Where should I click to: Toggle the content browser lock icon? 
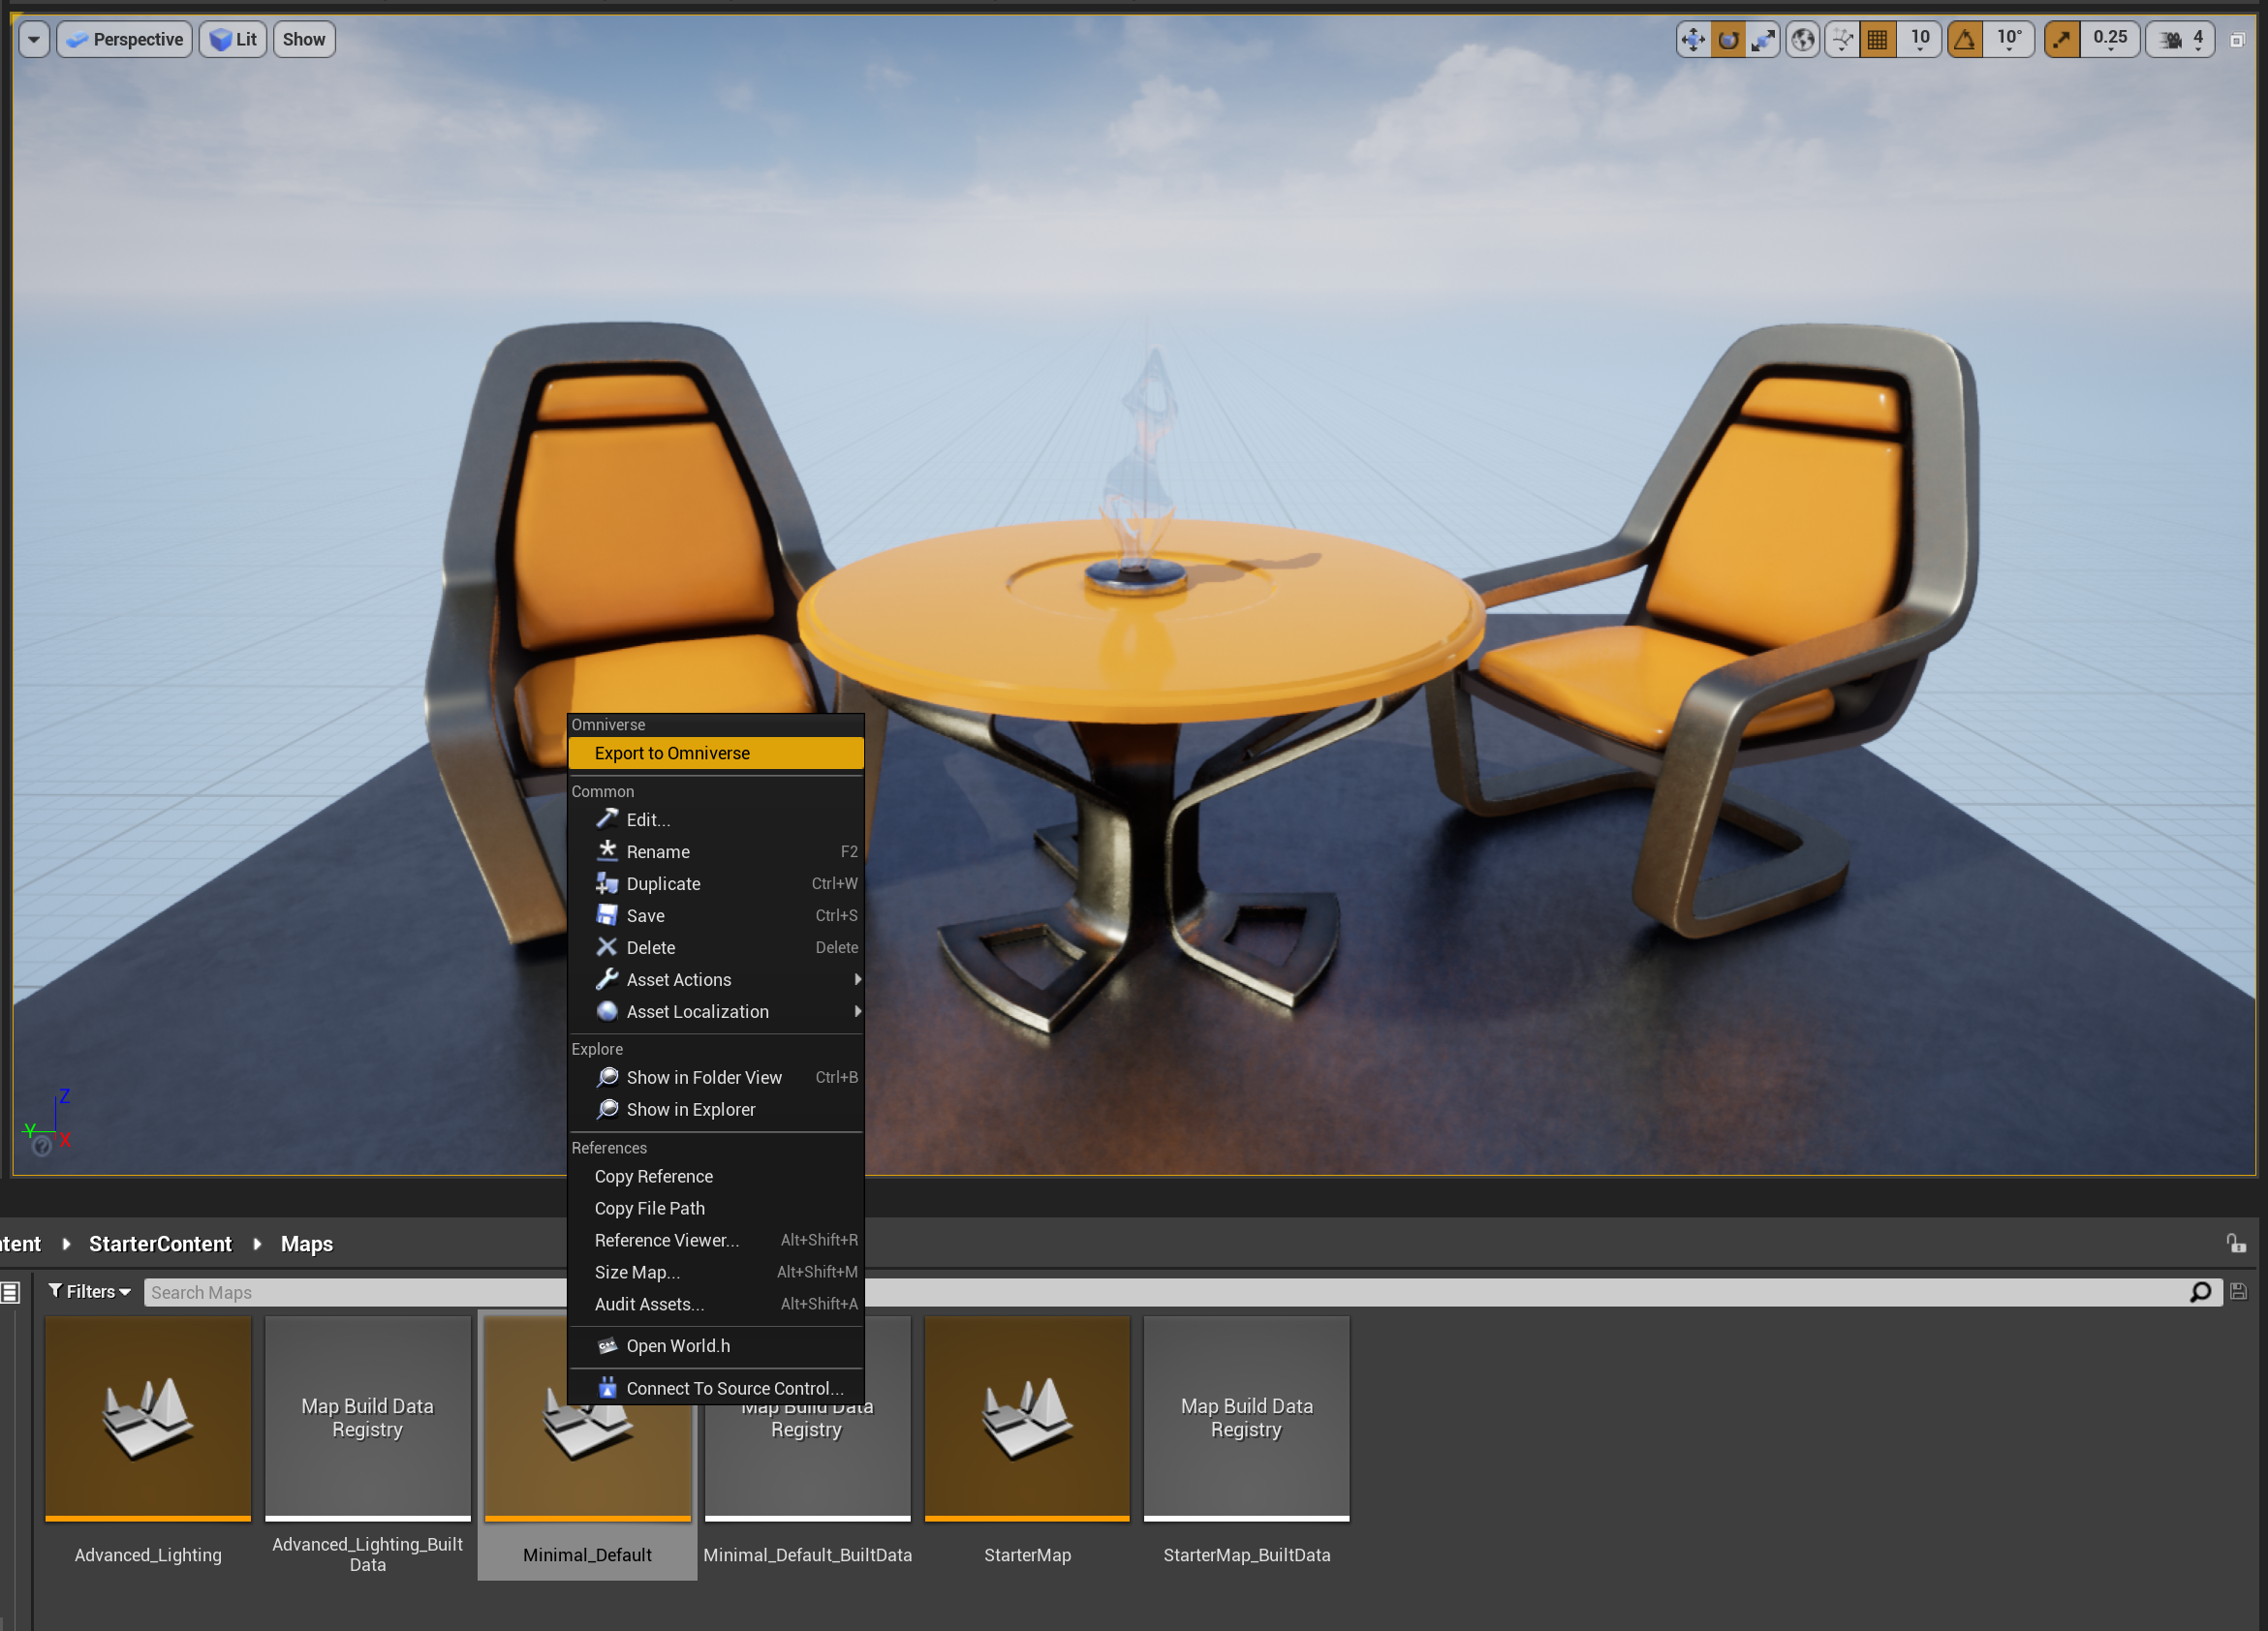pos(2237,1244)
